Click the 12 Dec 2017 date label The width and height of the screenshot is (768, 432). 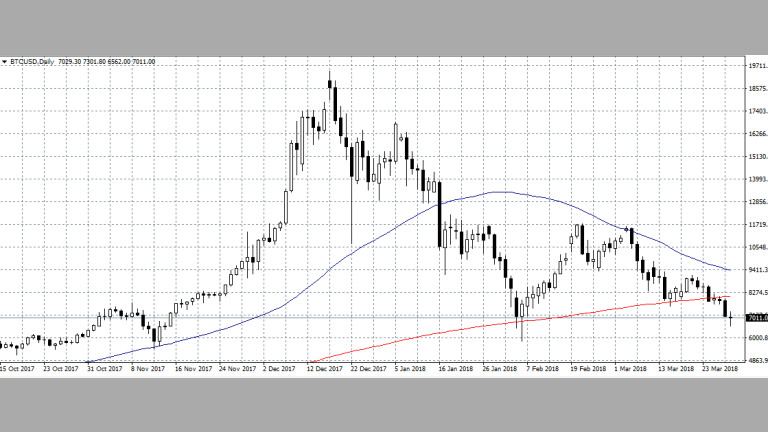click(326, 368)
